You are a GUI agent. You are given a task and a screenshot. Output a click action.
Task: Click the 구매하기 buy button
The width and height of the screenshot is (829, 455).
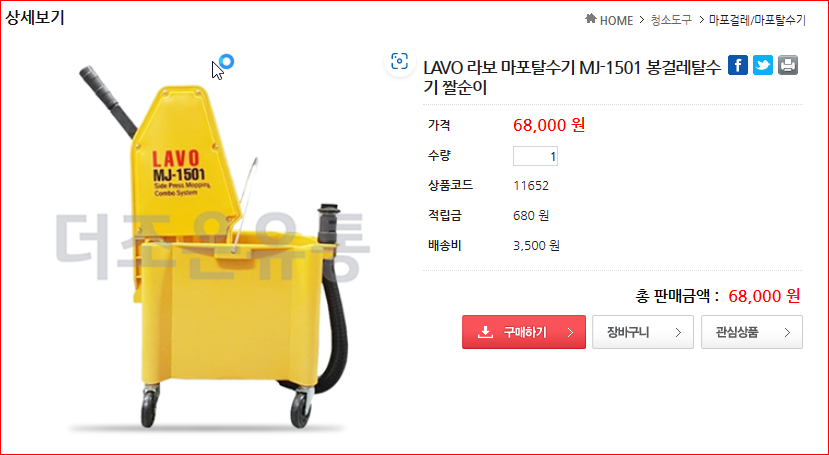[x=523, y=332]
